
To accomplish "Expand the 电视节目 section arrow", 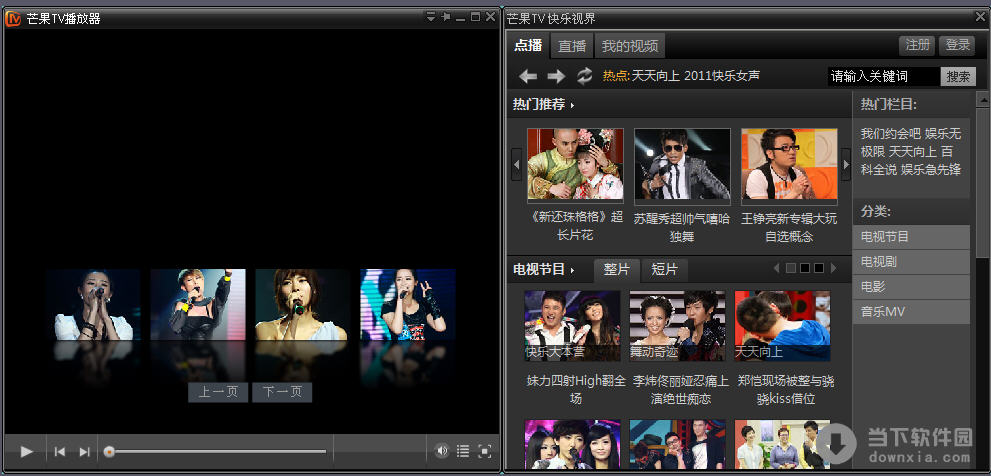I will tap(572, 271).
